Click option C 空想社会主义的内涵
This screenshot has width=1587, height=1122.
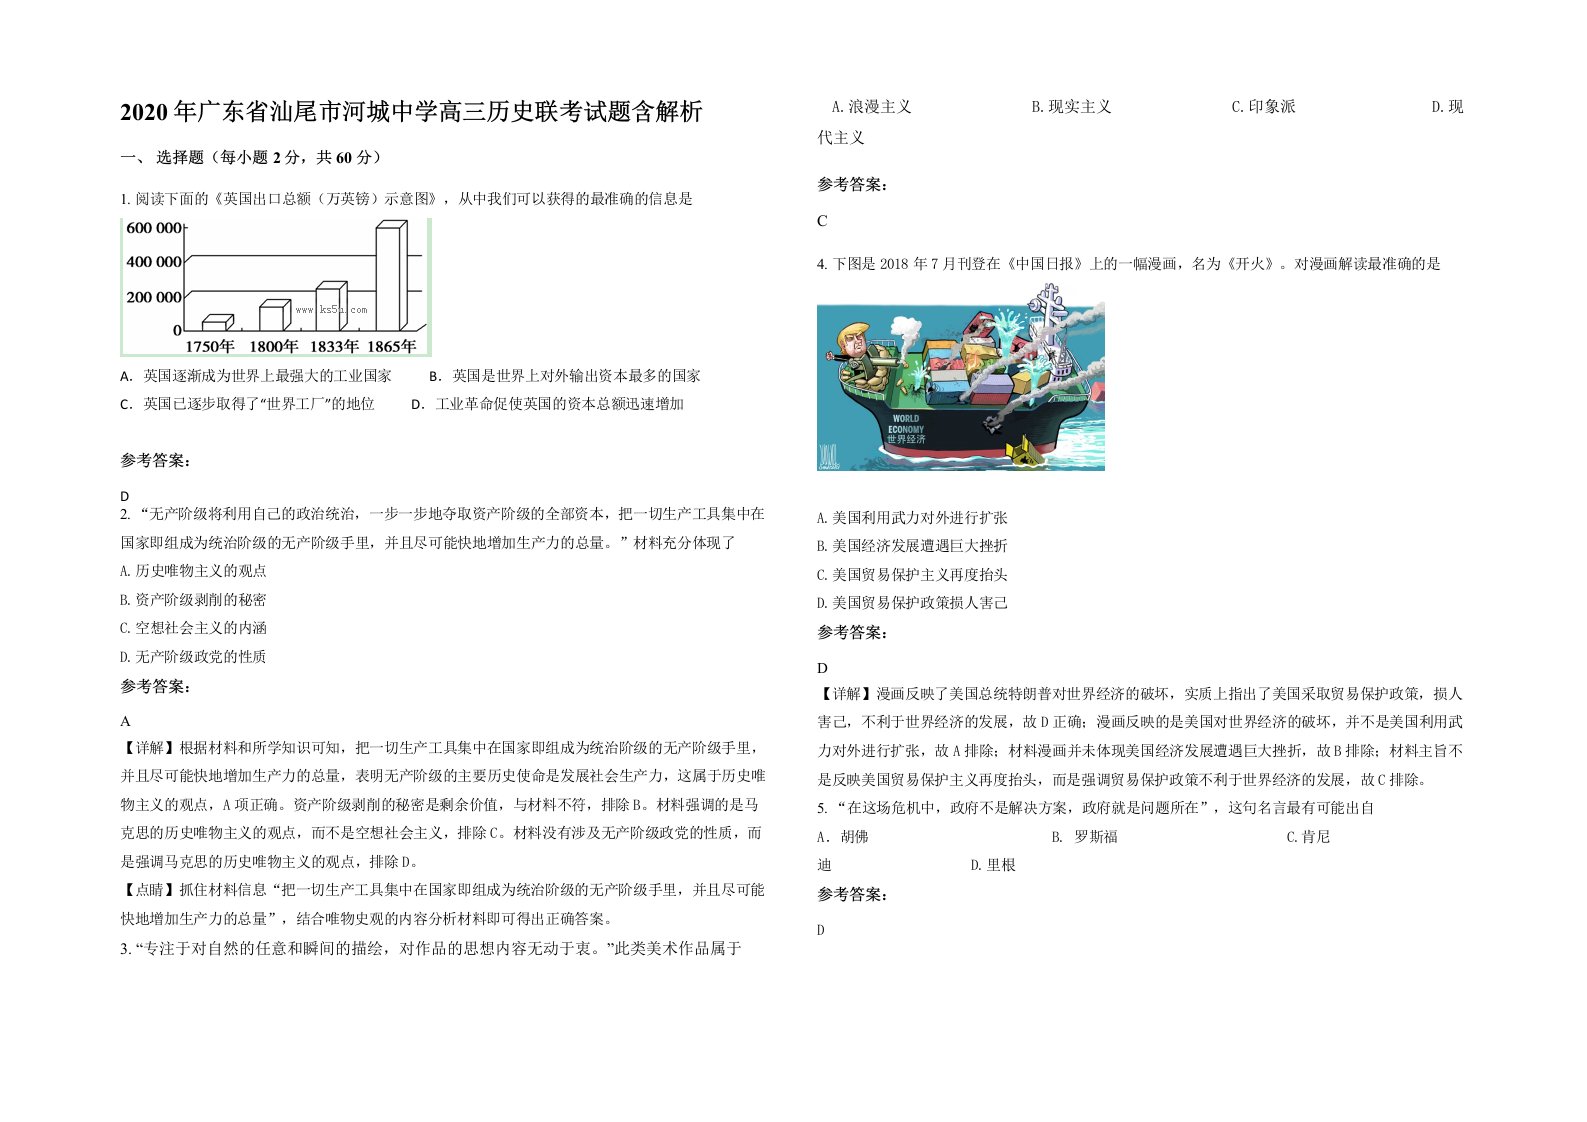pyautogui.click(x=193, y=628)
